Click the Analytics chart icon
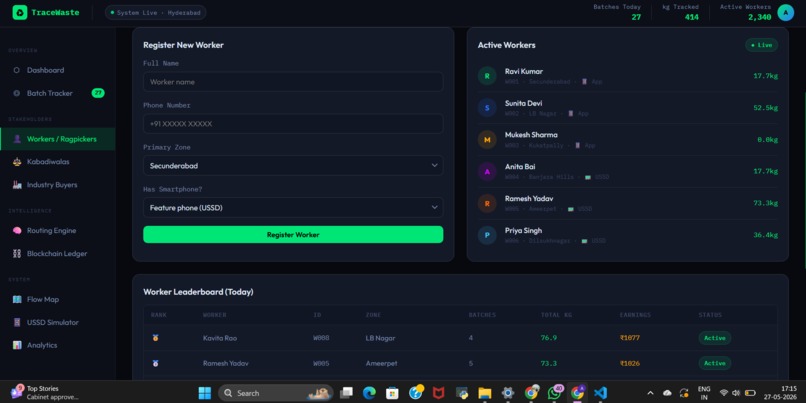Viewport: 806px width, 403px height. (16, 345)
